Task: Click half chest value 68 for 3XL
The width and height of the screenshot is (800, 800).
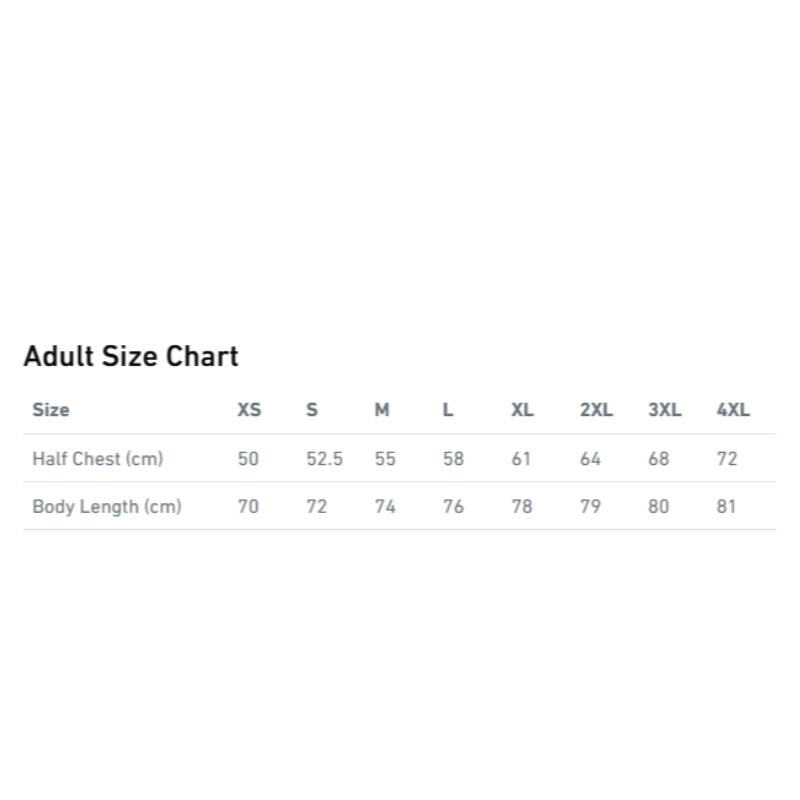Action: [x=658, y=459]
